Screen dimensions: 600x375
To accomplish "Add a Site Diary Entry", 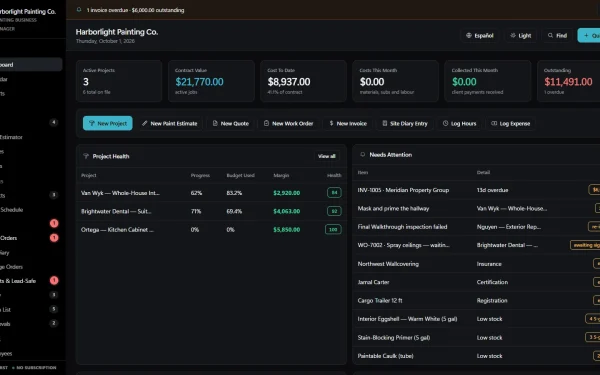I will click(x=405, y=123).
